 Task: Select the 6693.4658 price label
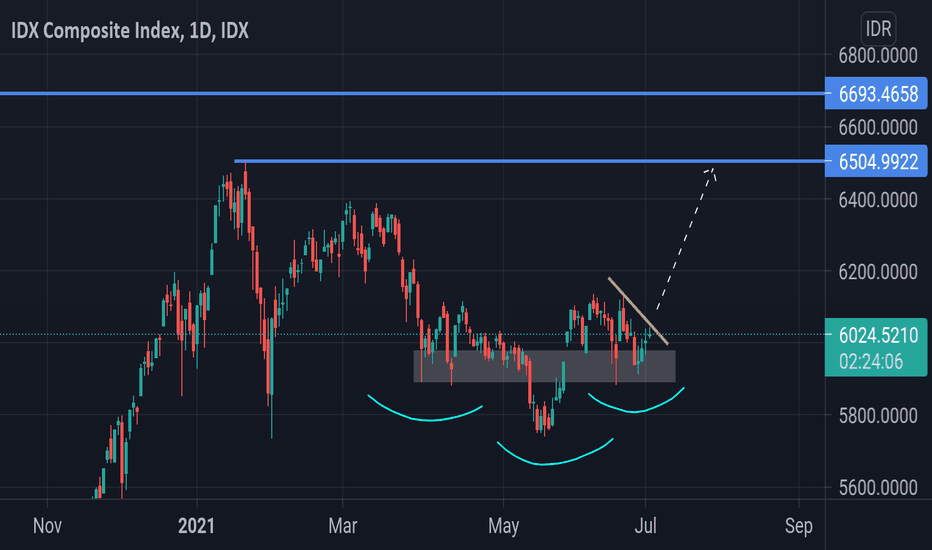tap(876, 93)
